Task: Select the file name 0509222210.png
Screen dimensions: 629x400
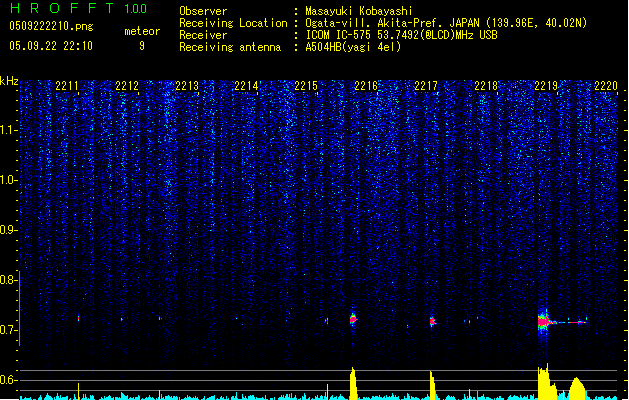Action: 51,26
